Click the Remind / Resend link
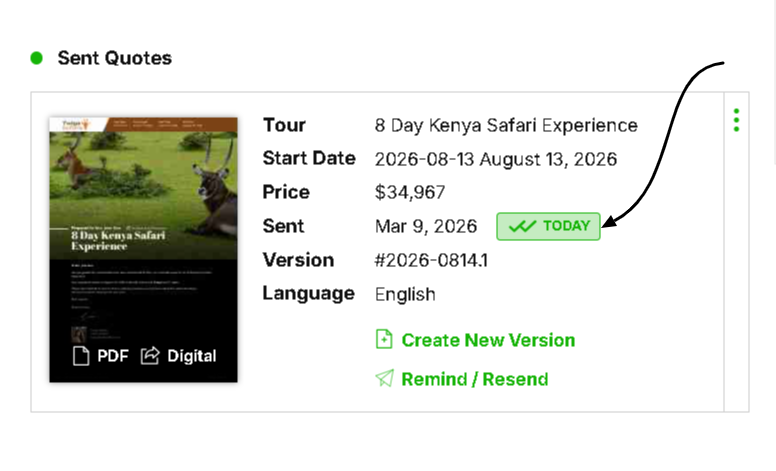The height and width of the screenshot is (471, 776). click(474, 379)
